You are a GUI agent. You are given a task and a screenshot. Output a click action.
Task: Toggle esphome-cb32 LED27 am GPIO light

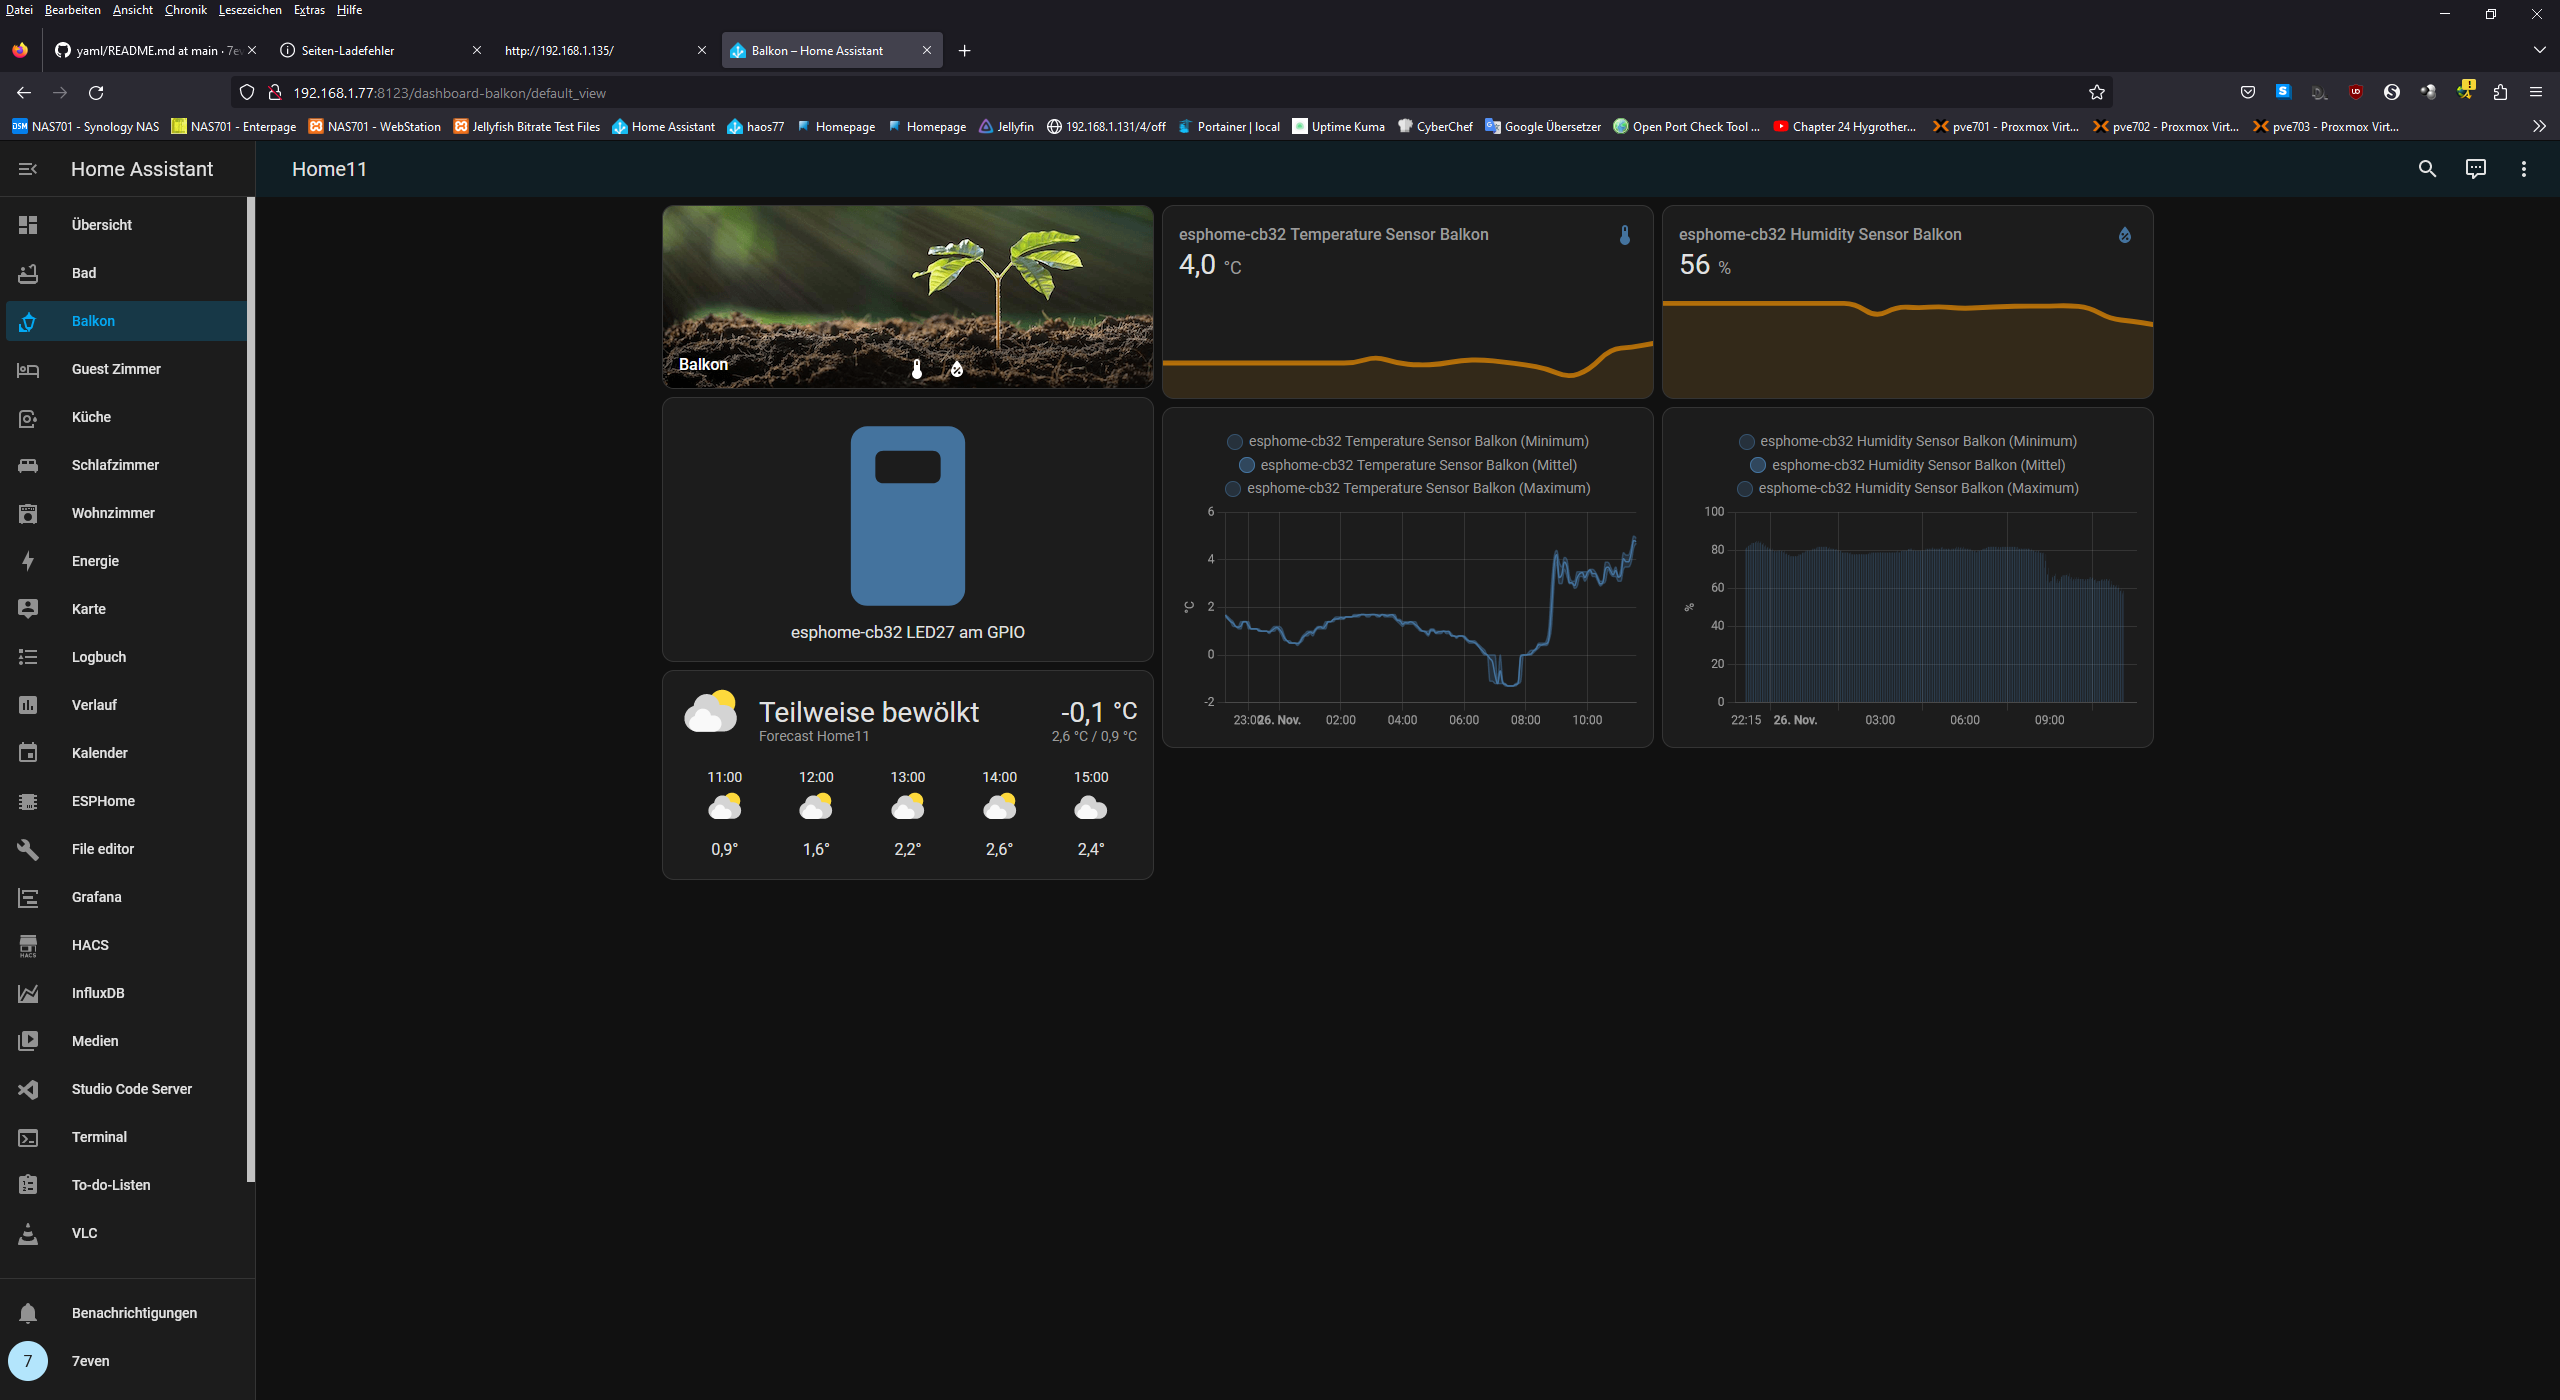coord(907,516)
